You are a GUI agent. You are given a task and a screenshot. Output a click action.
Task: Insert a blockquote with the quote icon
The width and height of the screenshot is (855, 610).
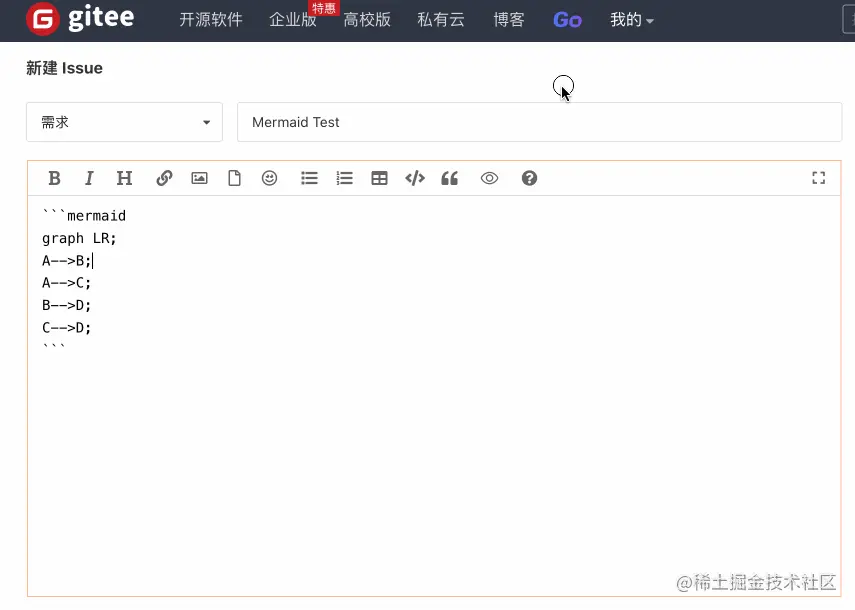pyautogui.click(x=450, y=178)
